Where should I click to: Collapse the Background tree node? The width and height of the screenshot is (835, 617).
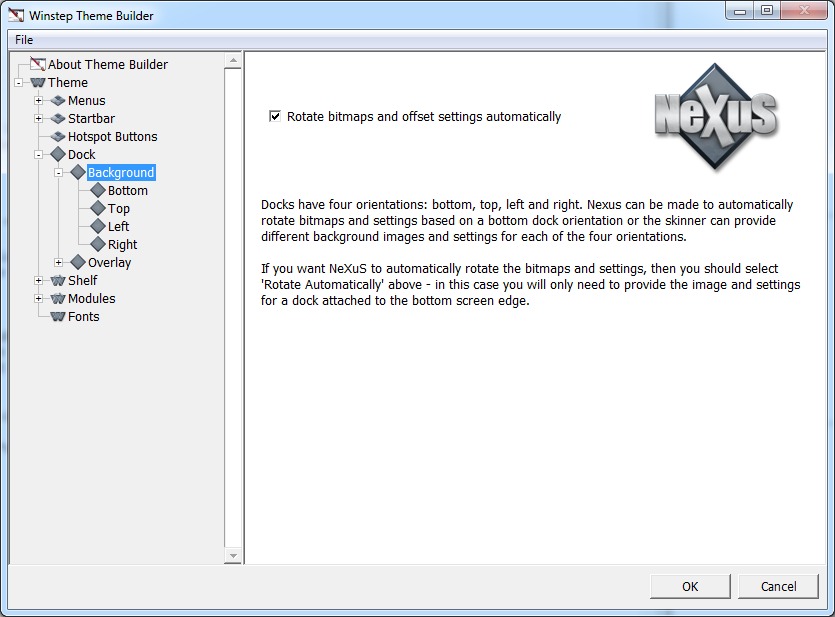(x=59, y=172)
